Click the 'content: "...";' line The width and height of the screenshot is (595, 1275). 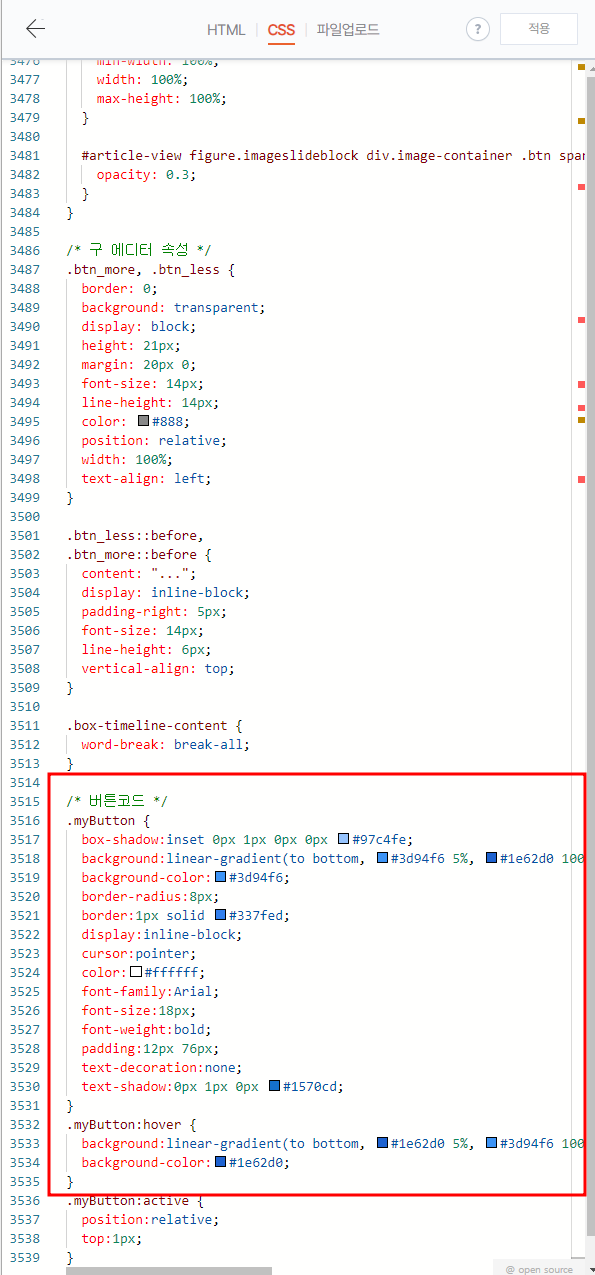139,573
